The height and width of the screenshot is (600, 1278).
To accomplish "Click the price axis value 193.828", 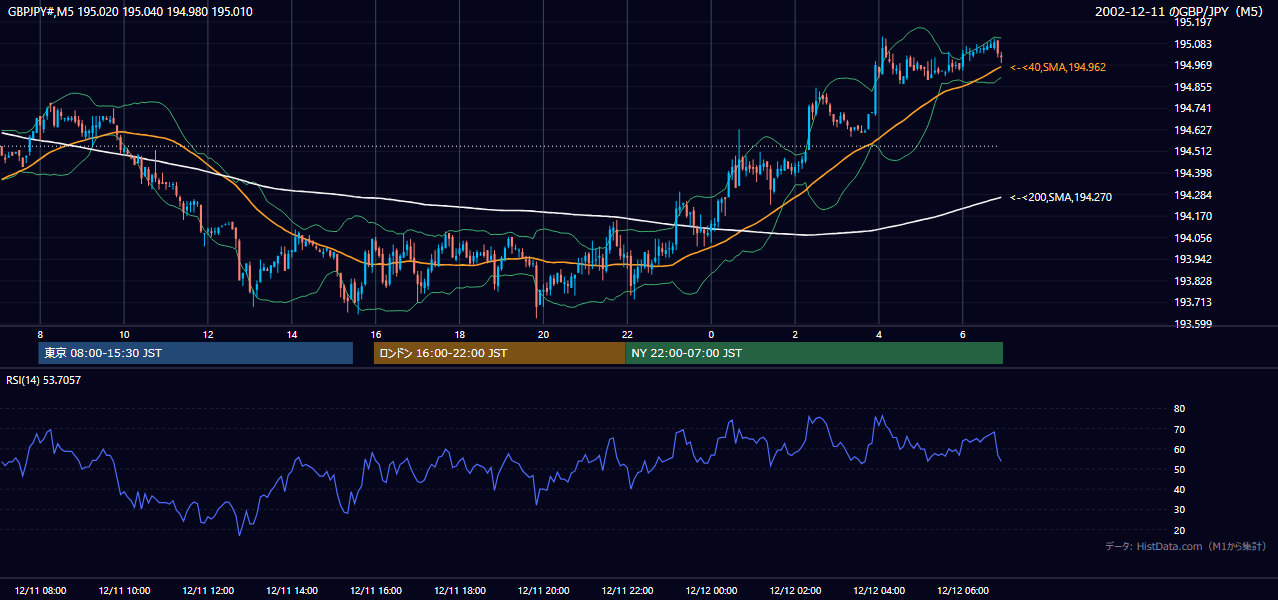I will pyautogui.click(x=1192, y=281).
